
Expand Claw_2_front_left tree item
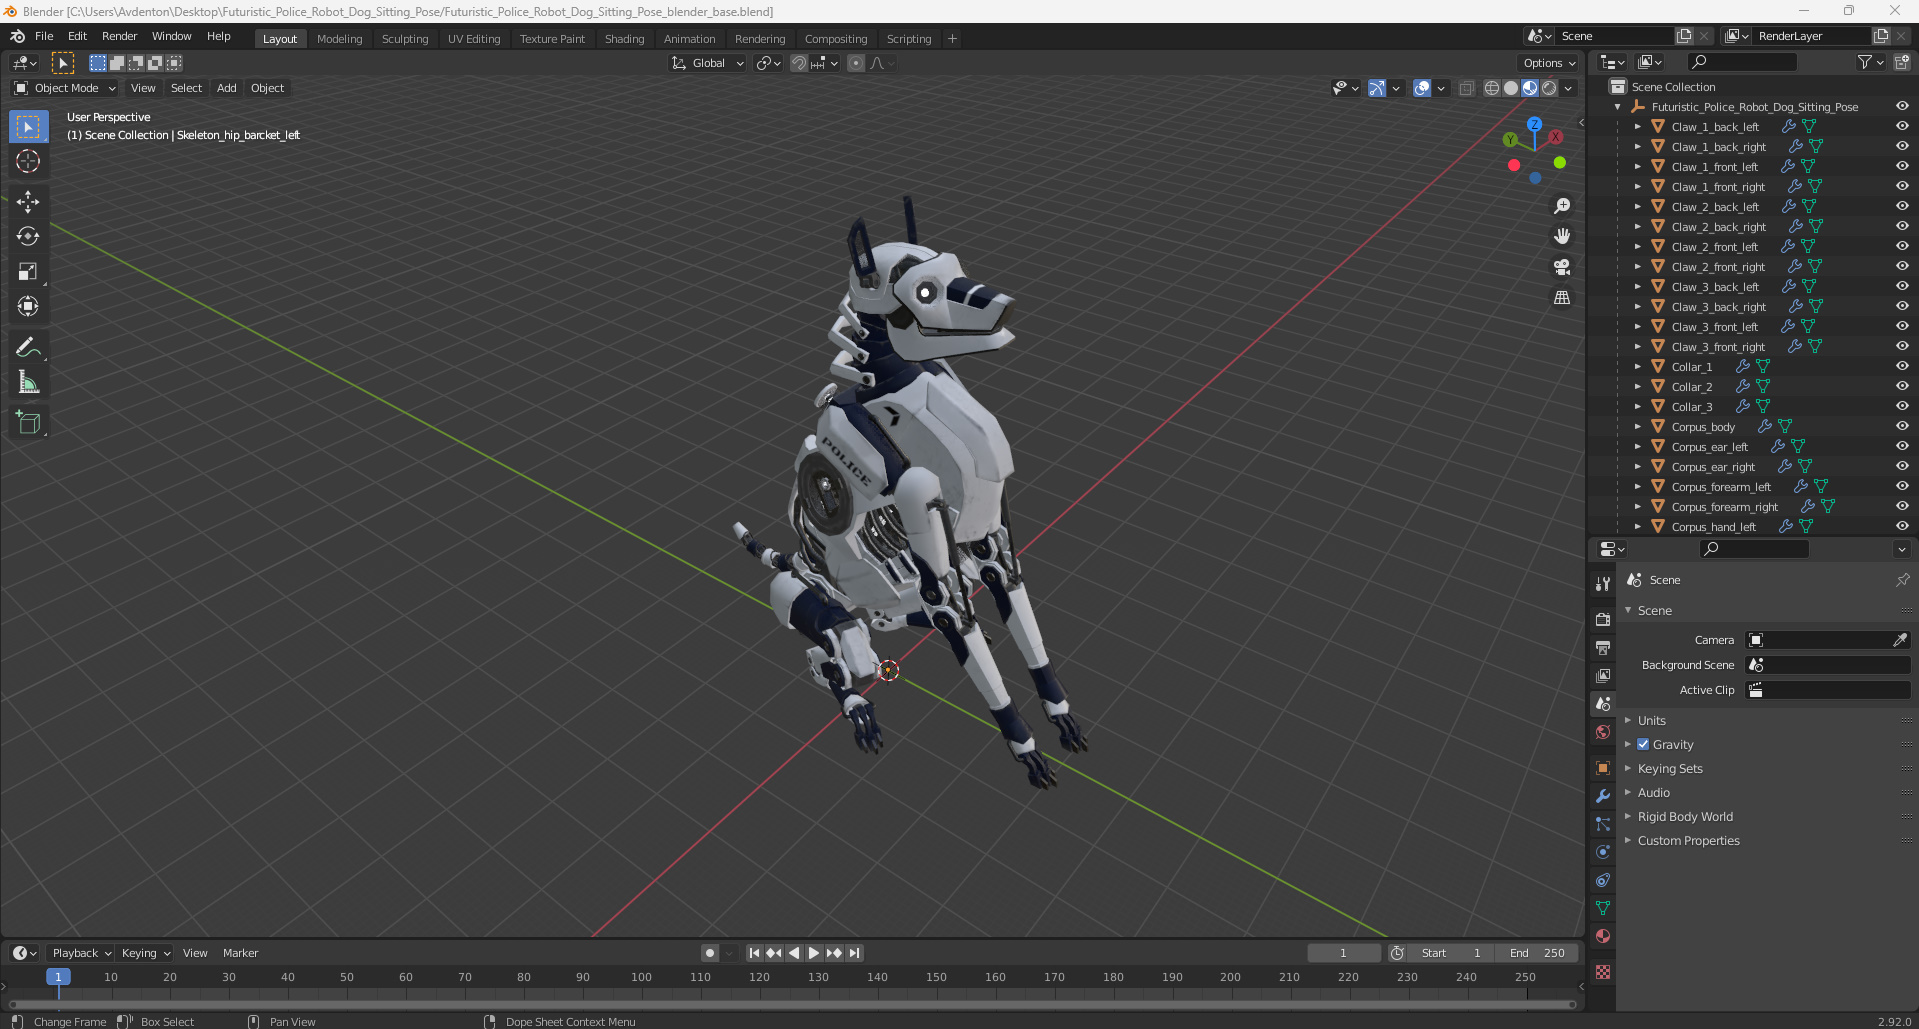point(1637,246)
